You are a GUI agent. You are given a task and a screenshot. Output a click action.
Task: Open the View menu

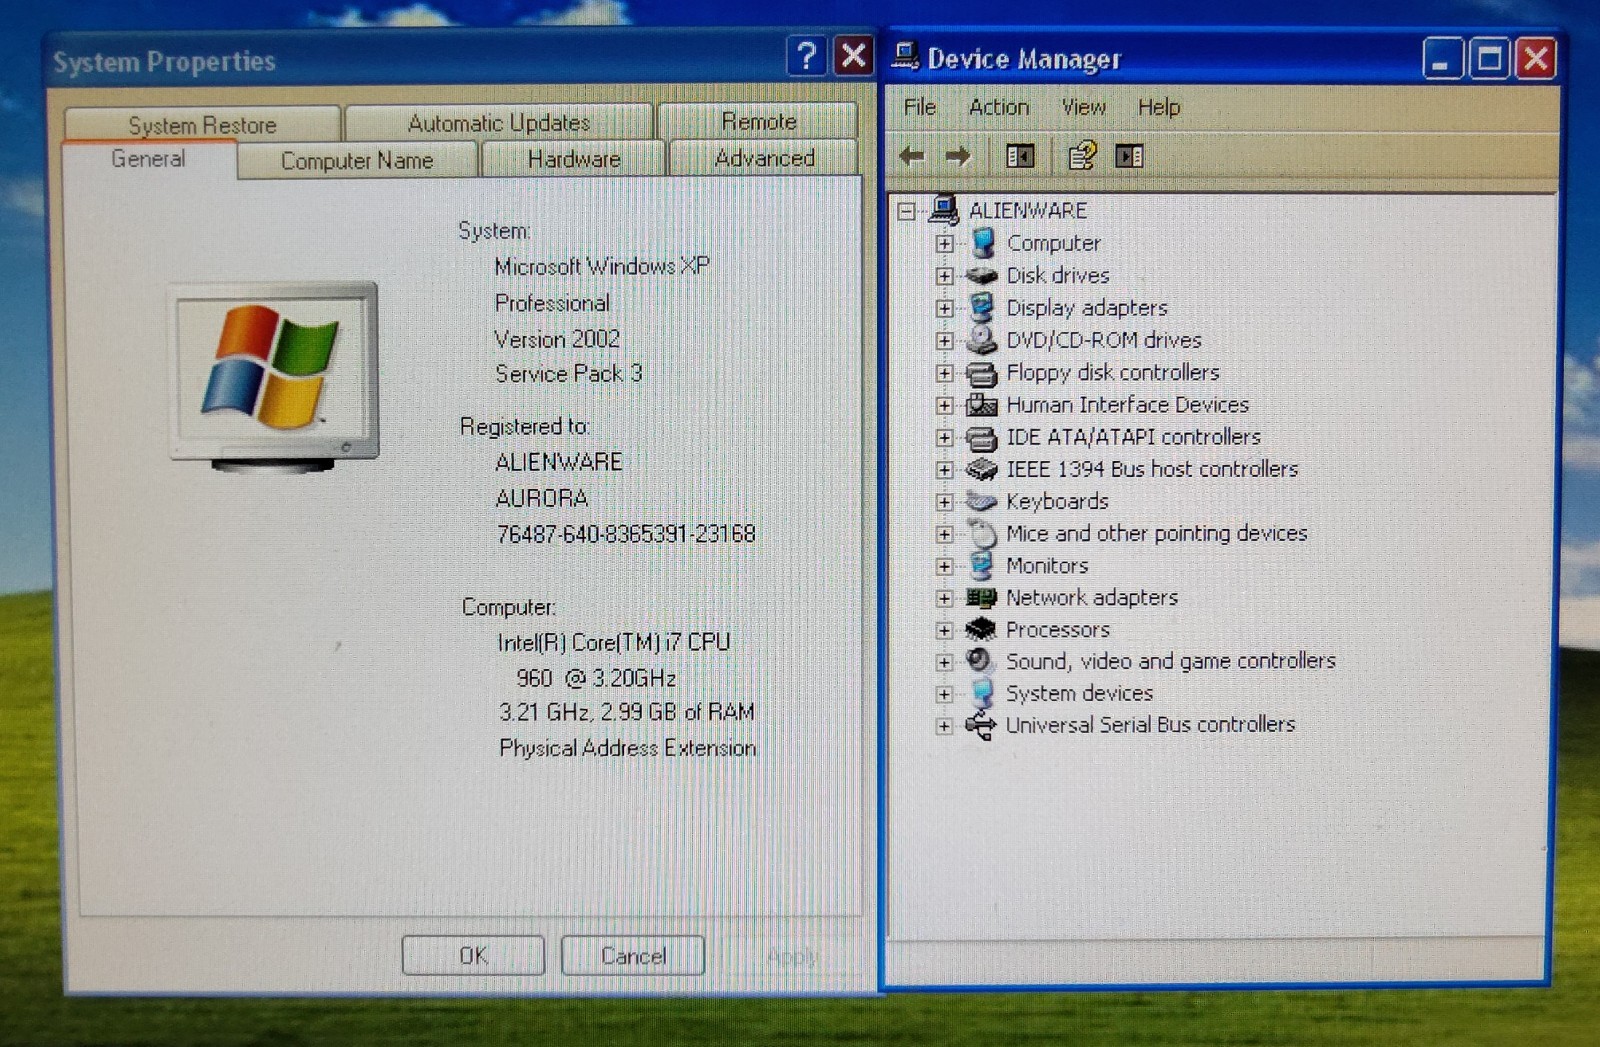point(1083,107)
